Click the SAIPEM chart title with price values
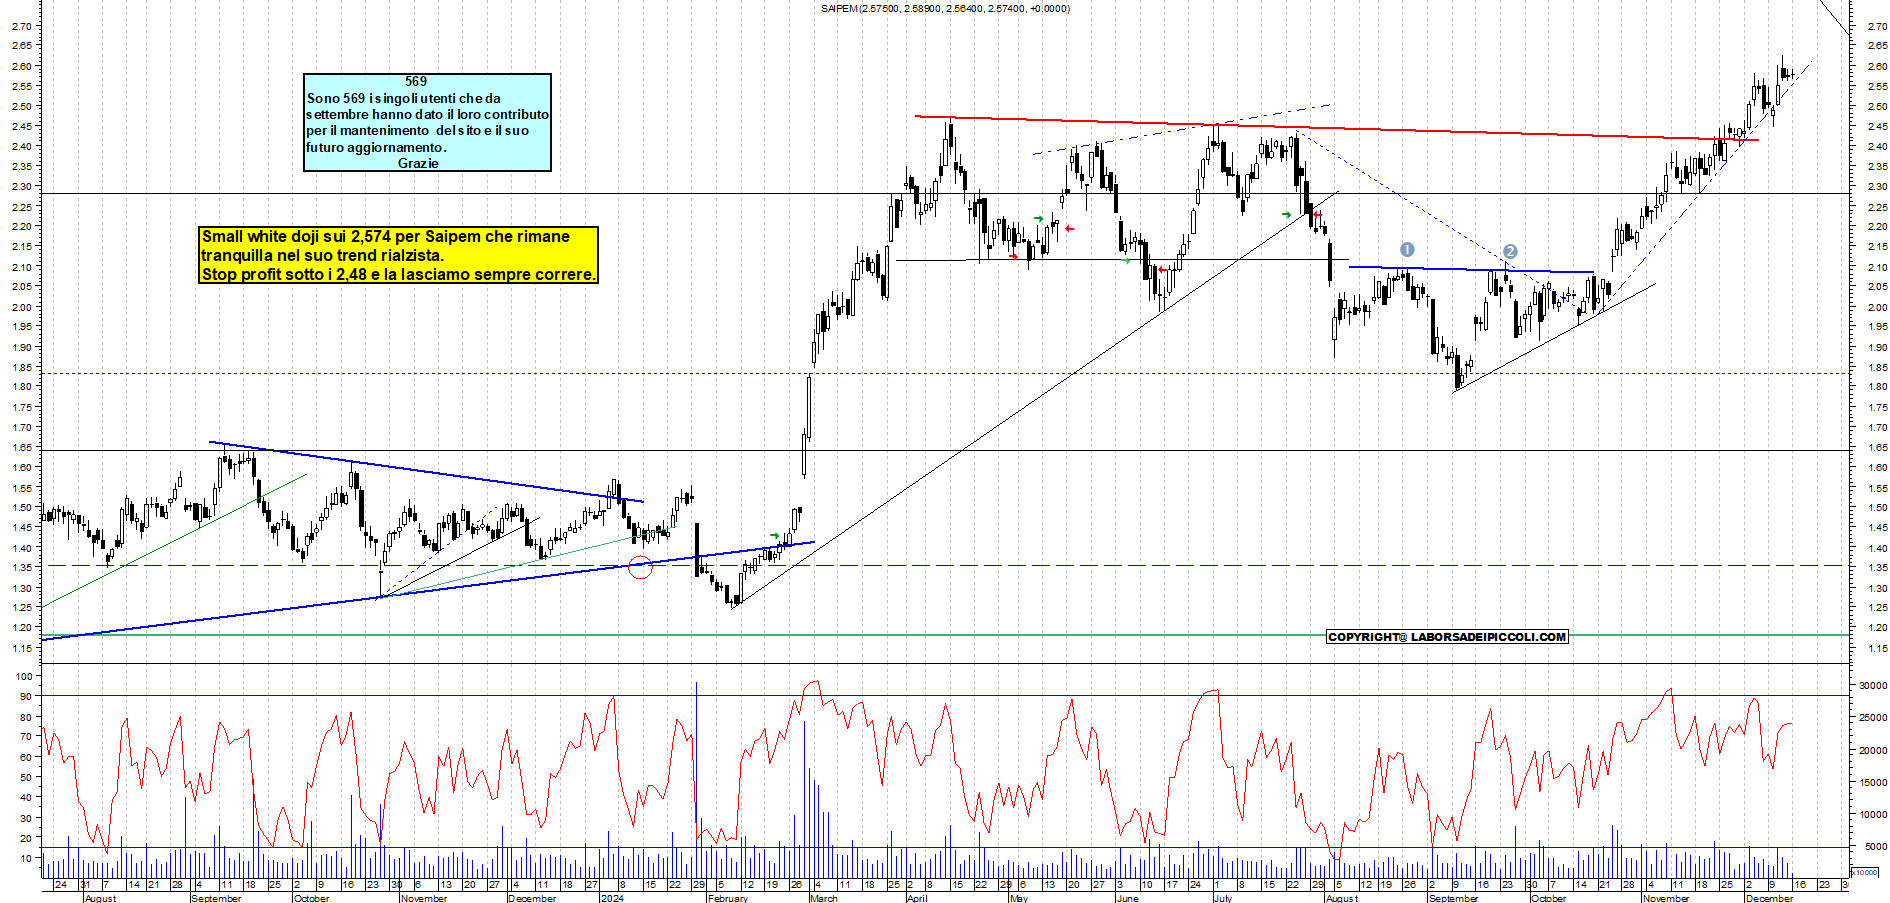1890x903 pixels. pyautogui.click(x=945, y=8)
